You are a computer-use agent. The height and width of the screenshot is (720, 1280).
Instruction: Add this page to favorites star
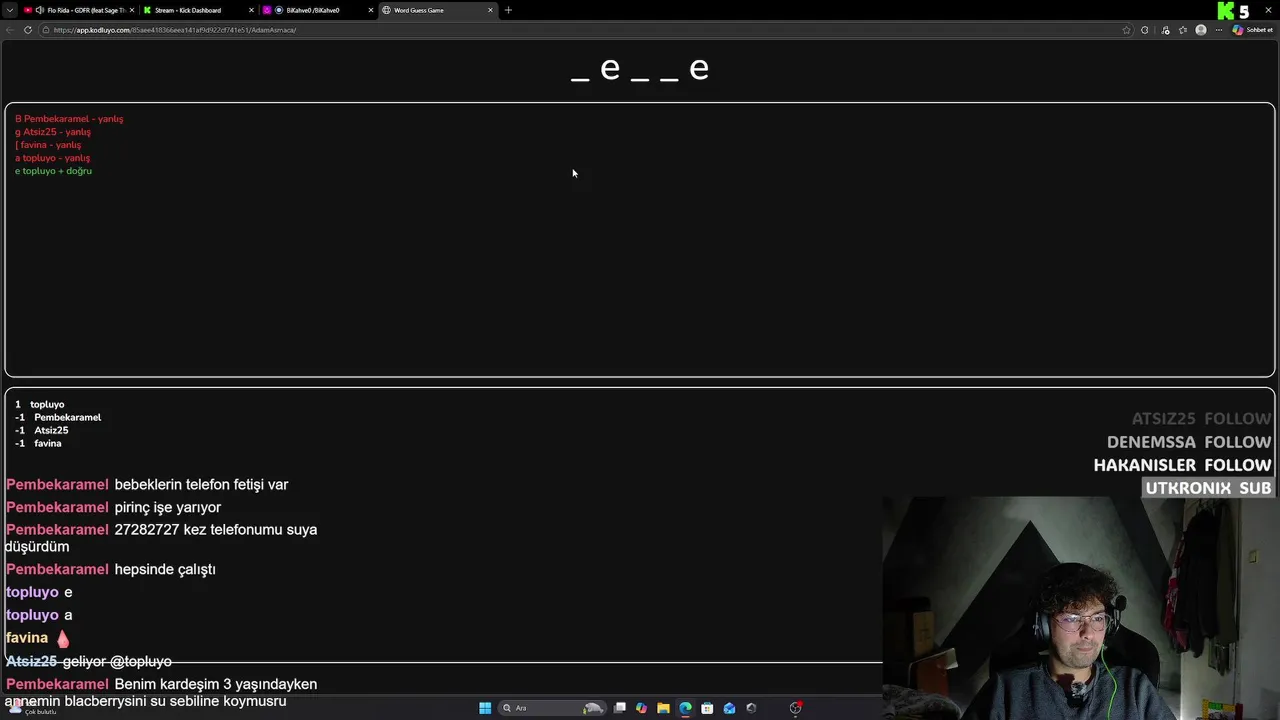point(1126,30)
